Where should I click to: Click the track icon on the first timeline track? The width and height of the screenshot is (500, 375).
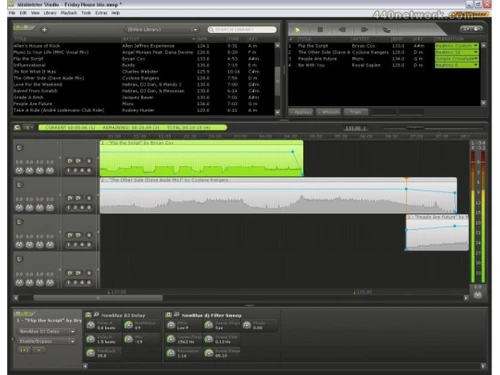click(x=20, y=147)
